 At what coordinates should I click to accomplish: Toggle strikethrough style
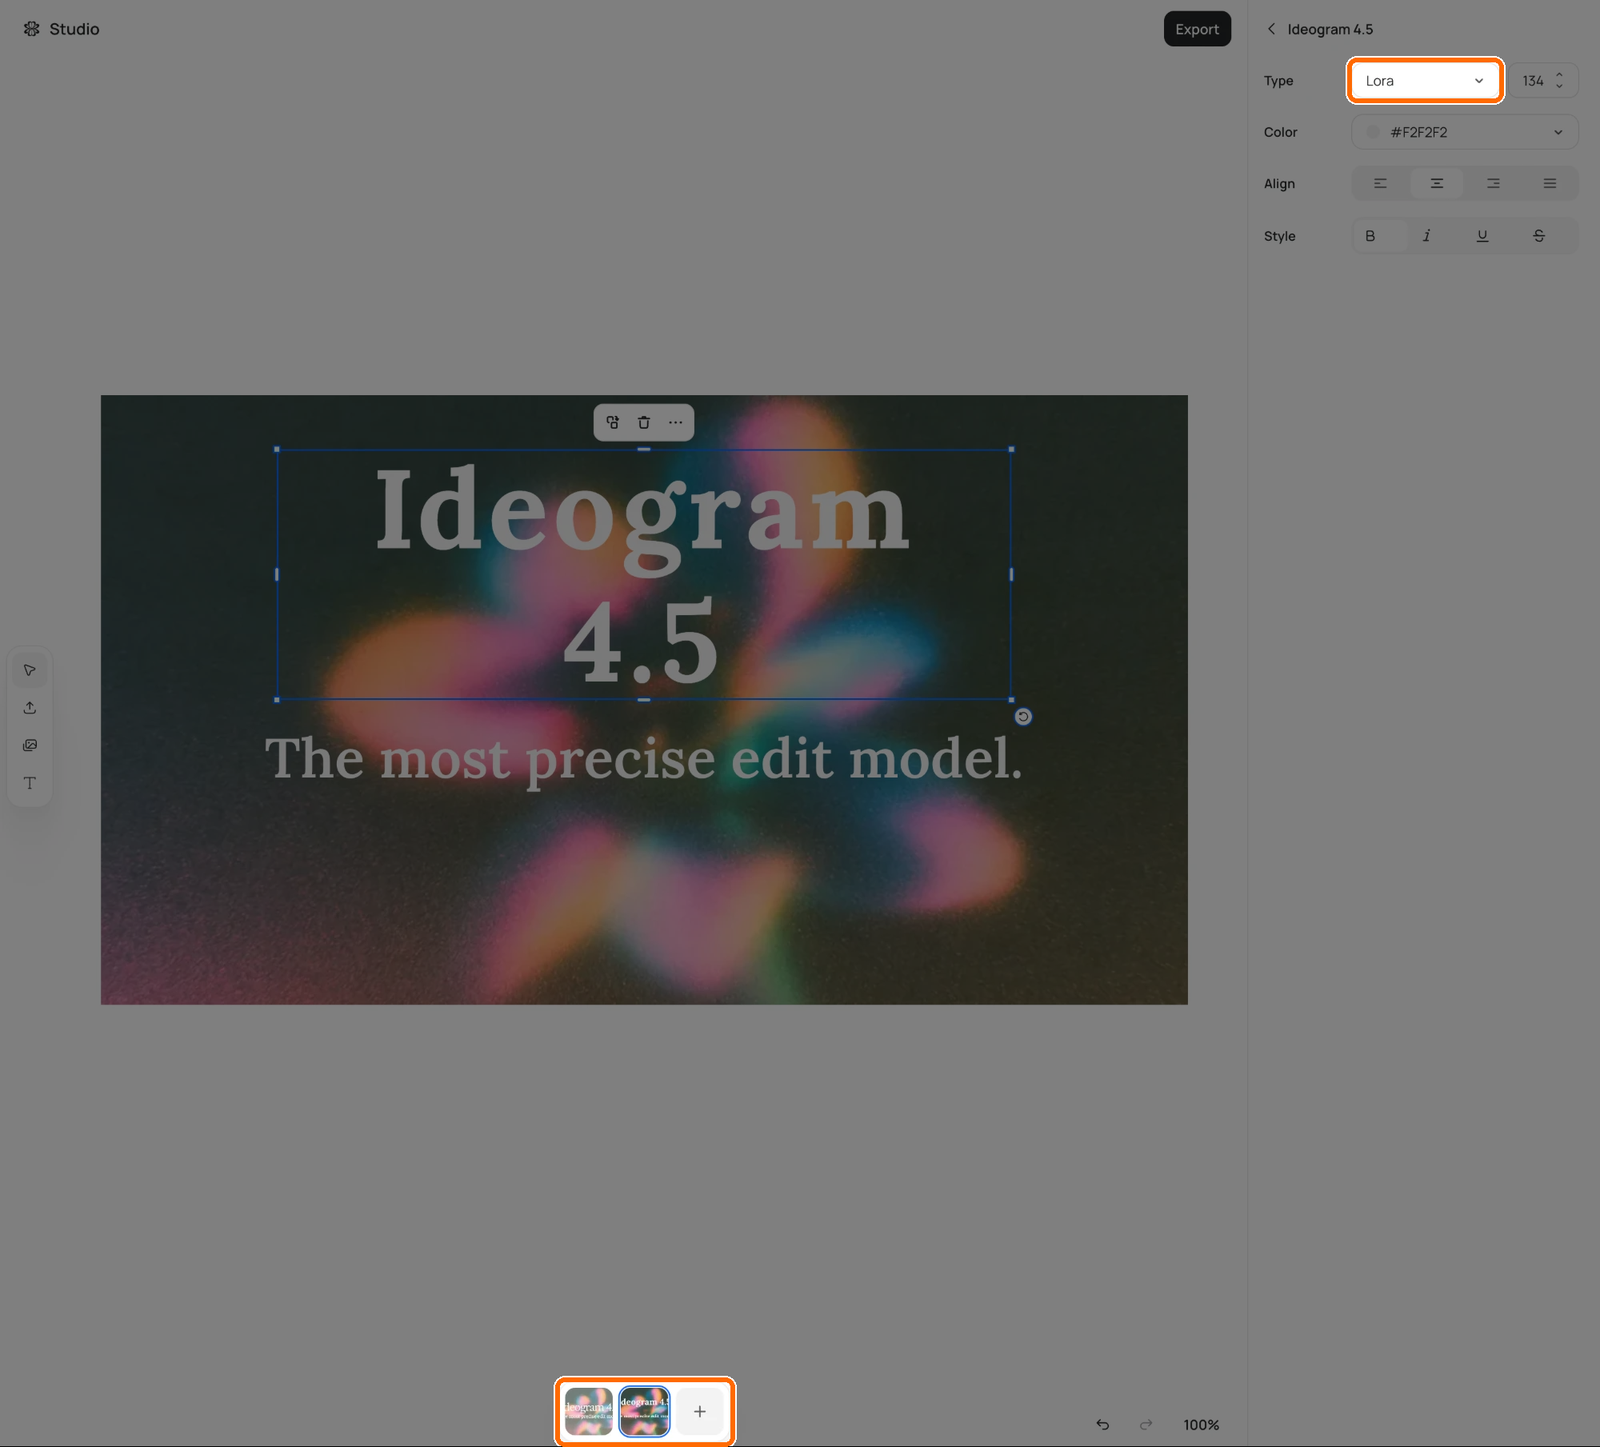coord(1539,236)
